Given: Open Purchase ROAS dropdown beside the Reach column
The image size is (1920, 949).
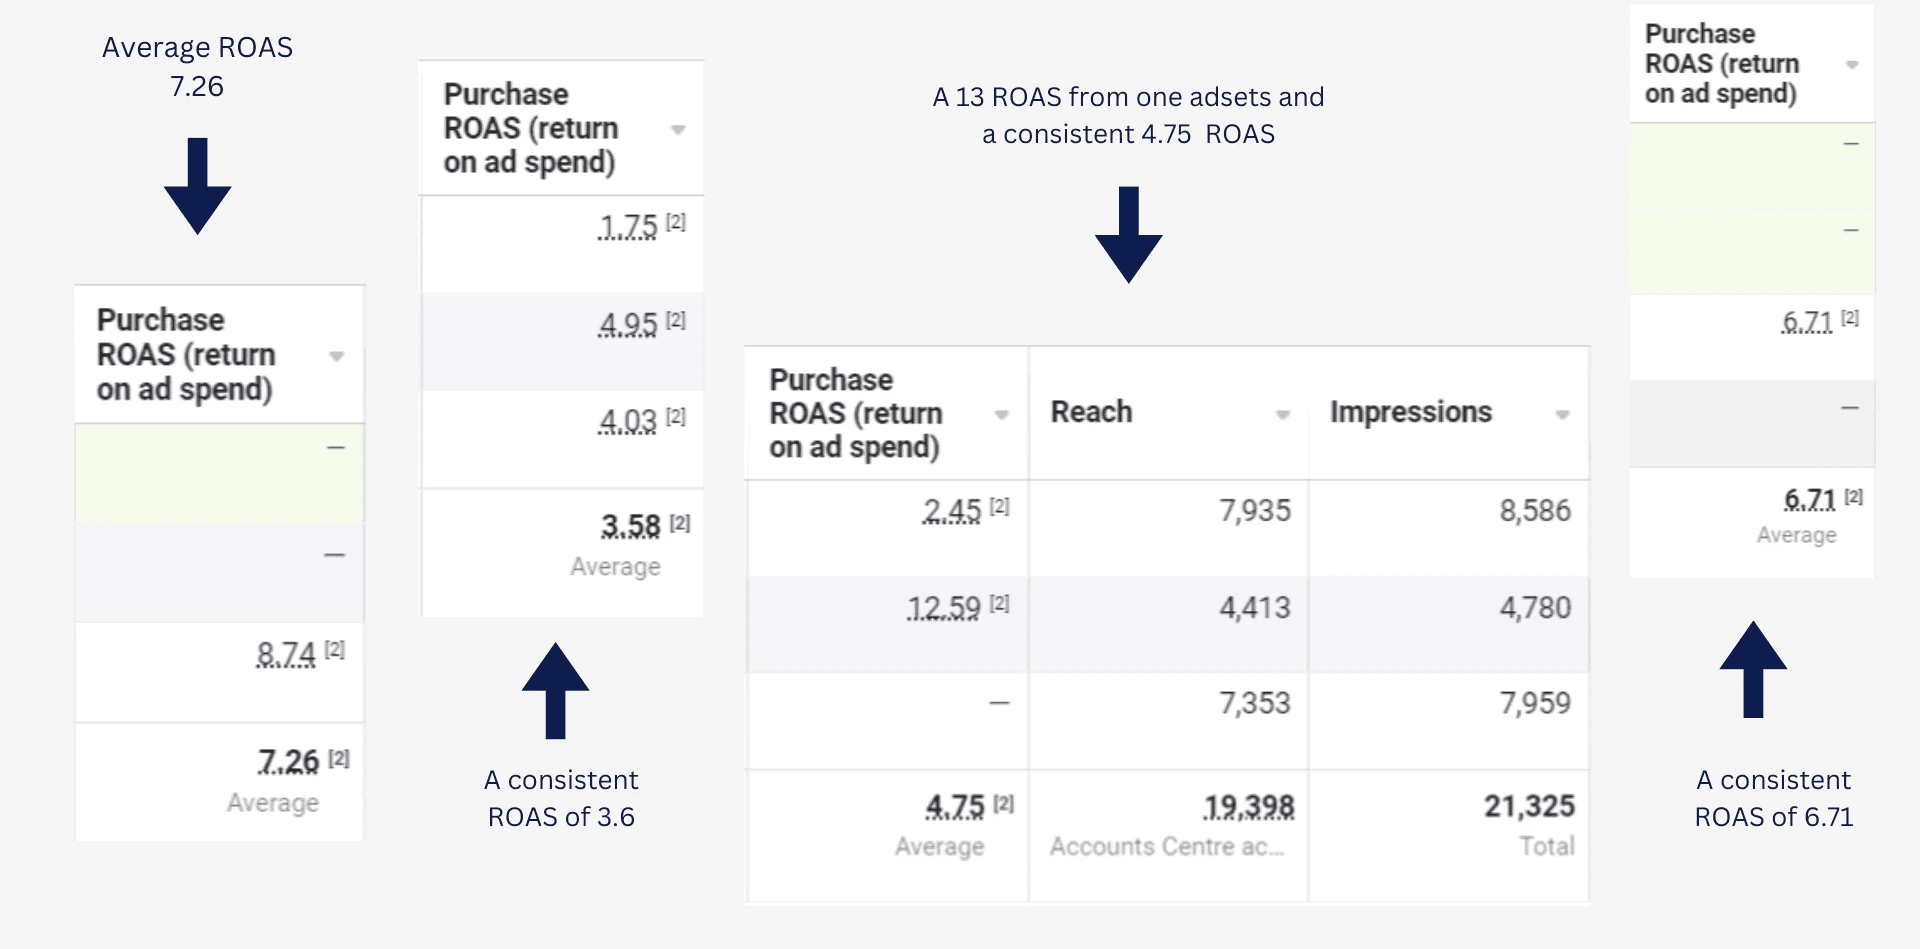Looking at the screenshot, I should 1001,415.
